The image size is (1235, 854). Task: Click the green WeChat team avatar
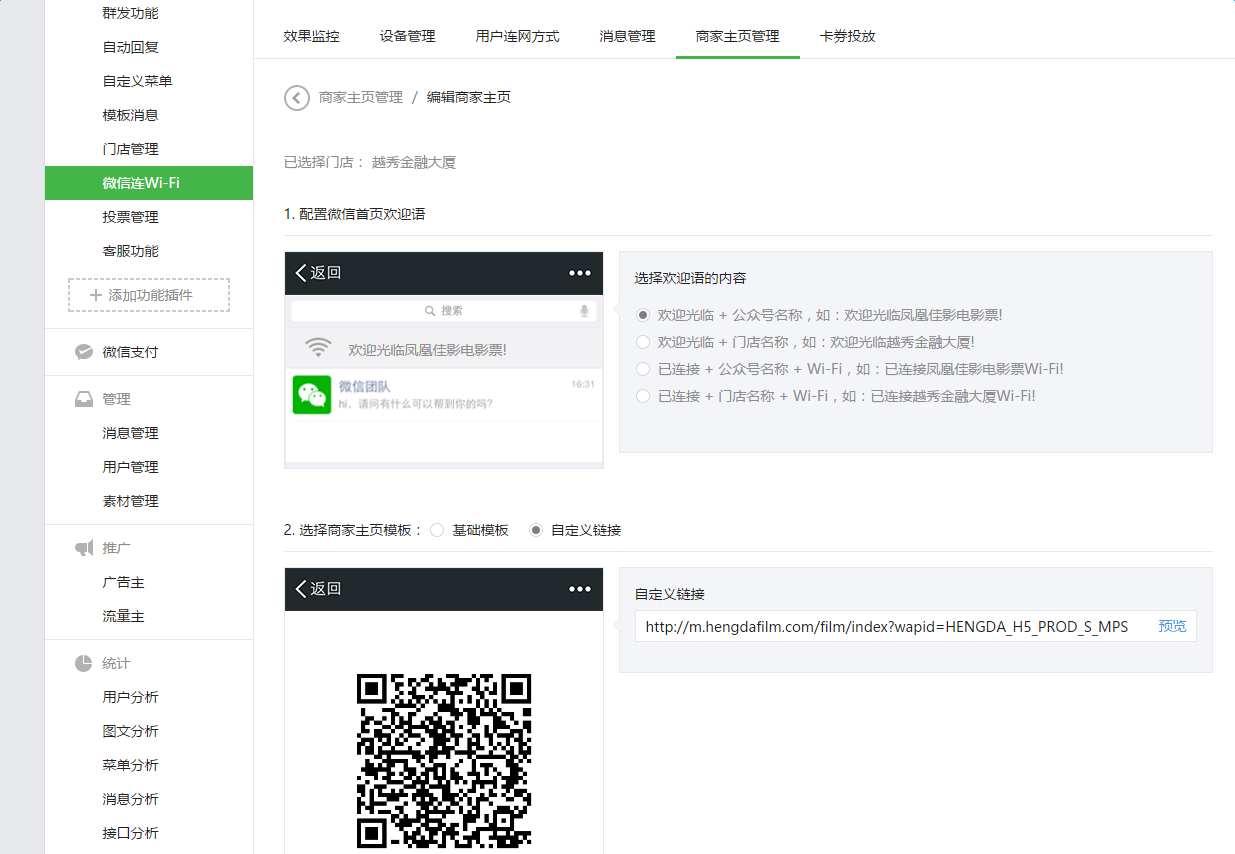[312, 394]
